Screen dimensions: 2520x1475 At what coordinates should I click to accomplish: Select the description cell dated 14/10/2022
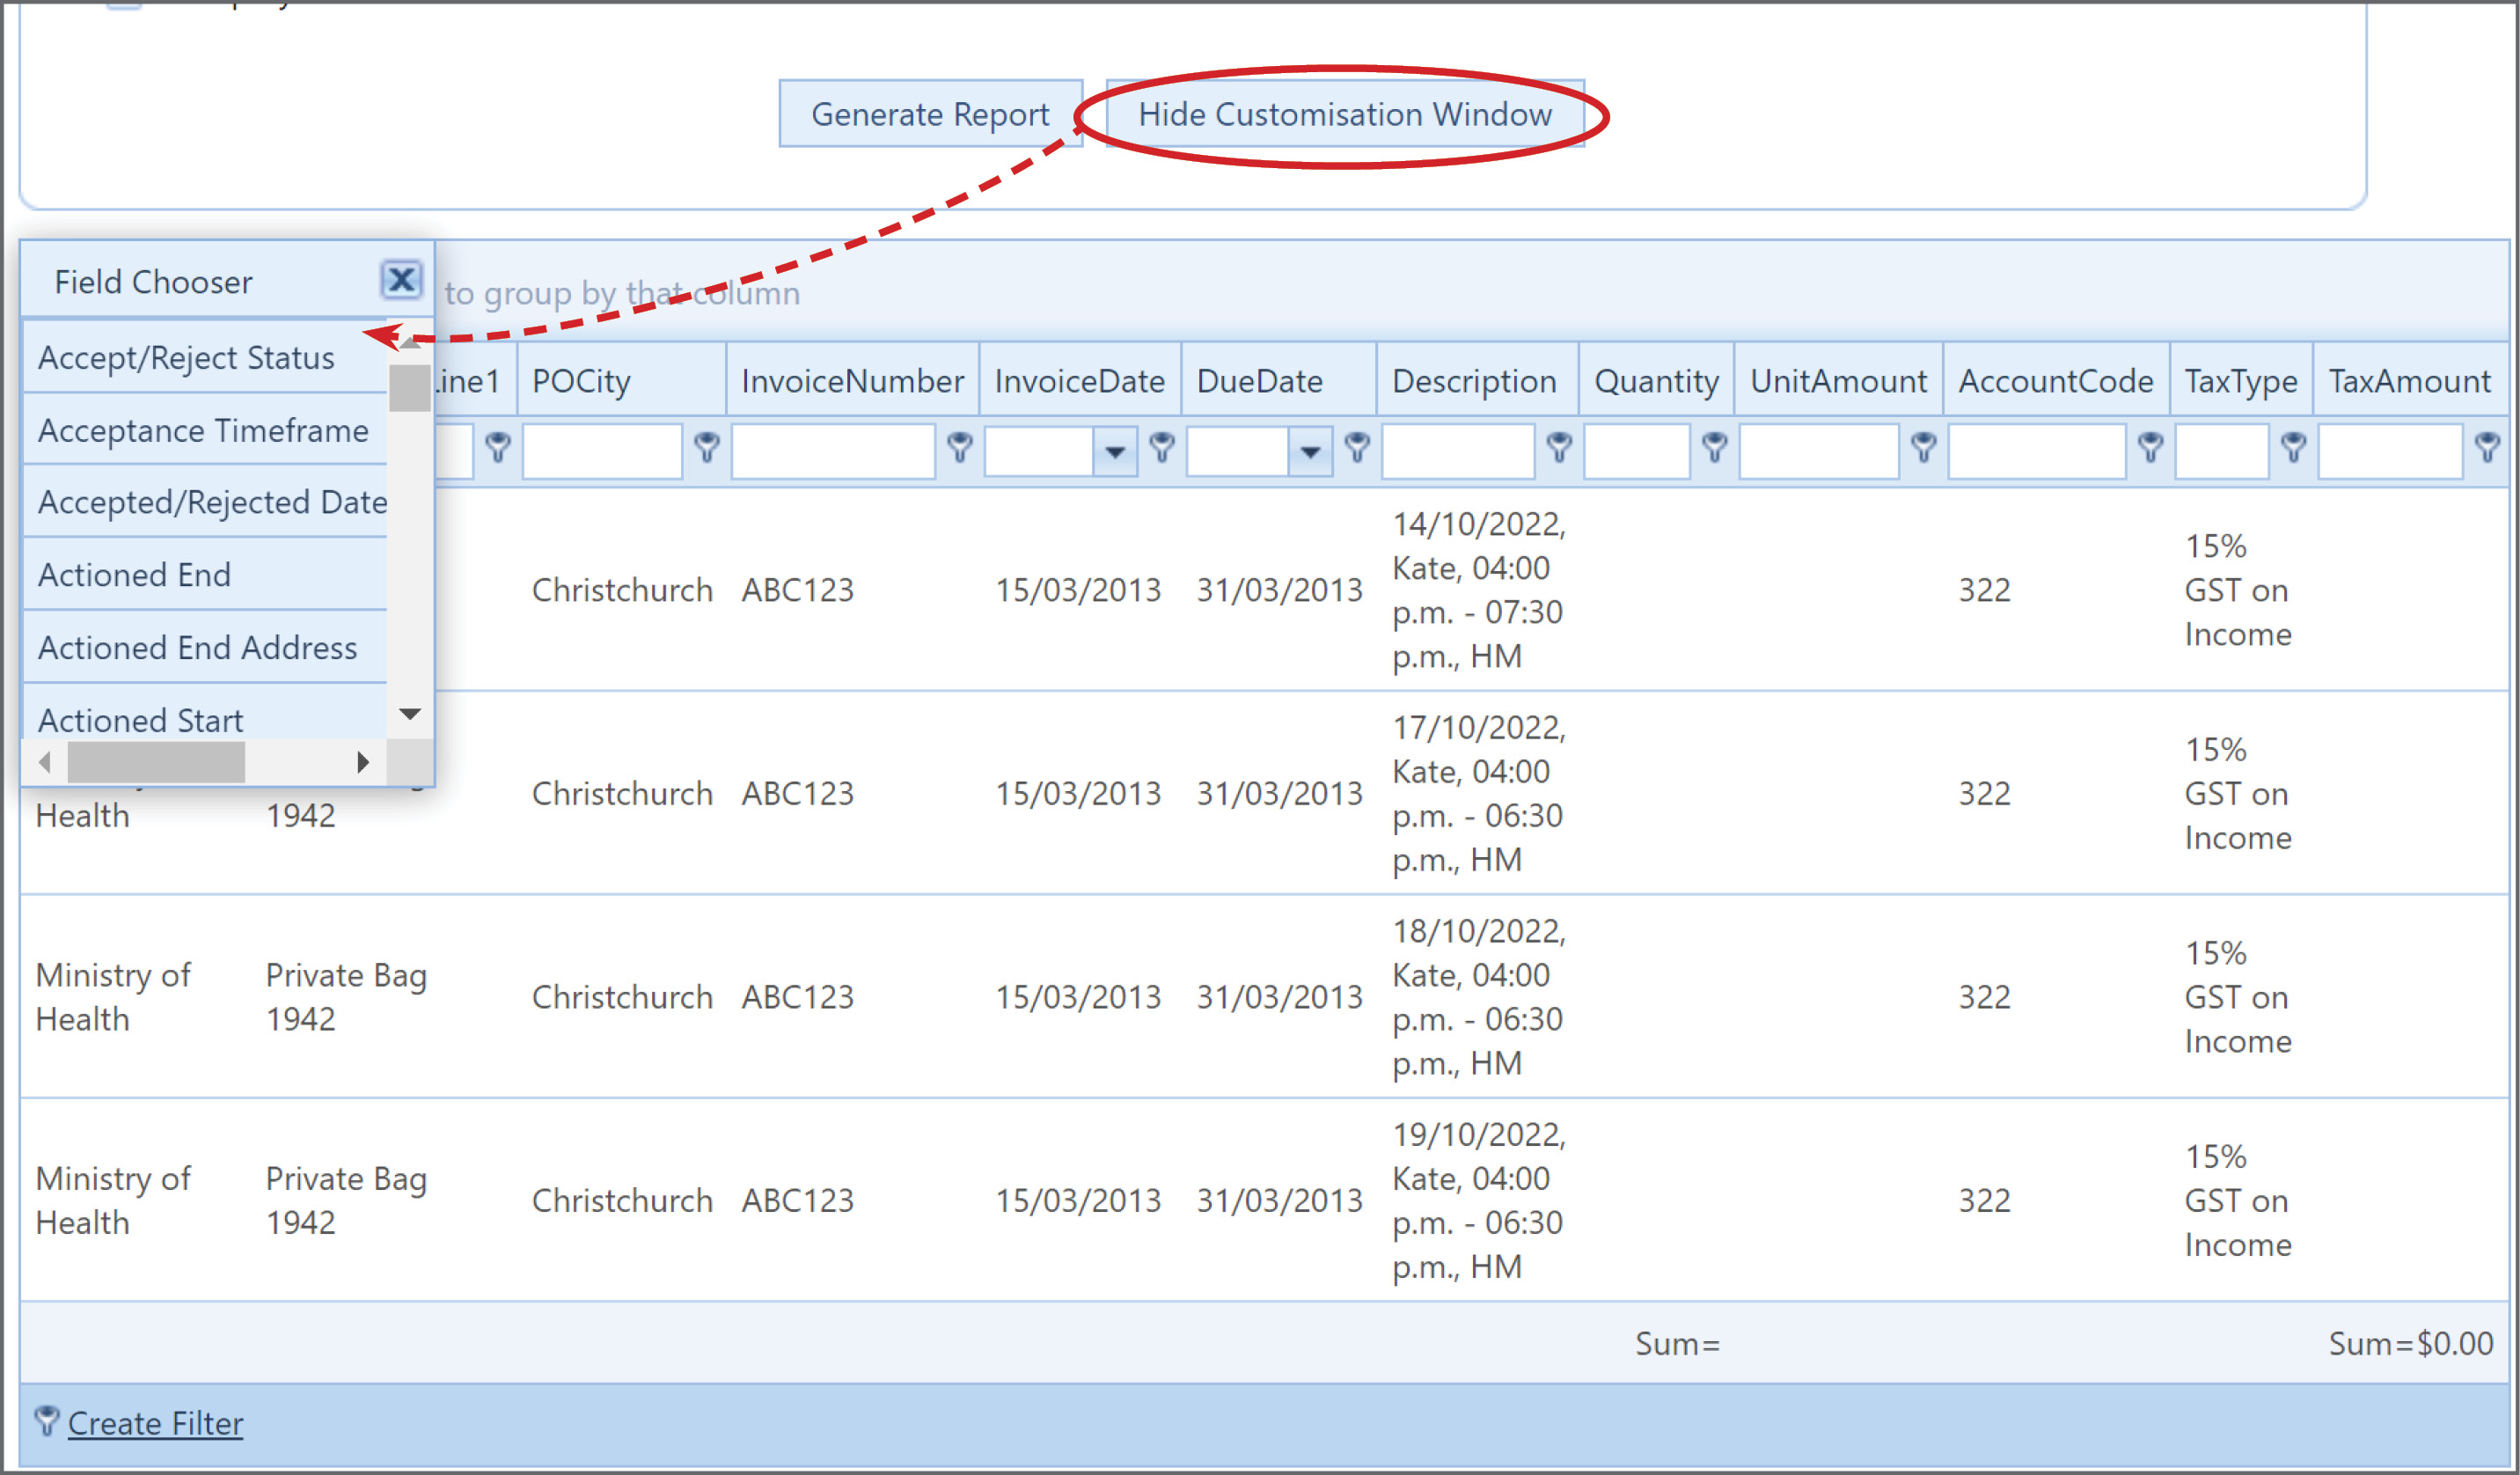tap(1479, 590)
